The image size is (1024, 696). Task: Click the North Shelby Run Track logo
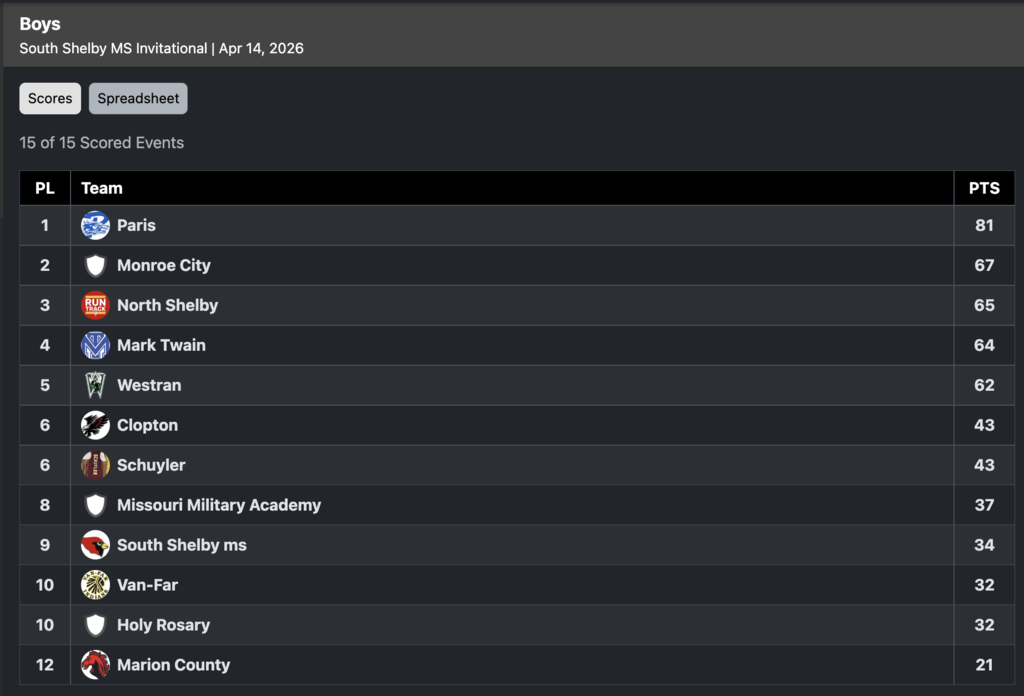tap(95, 305)
